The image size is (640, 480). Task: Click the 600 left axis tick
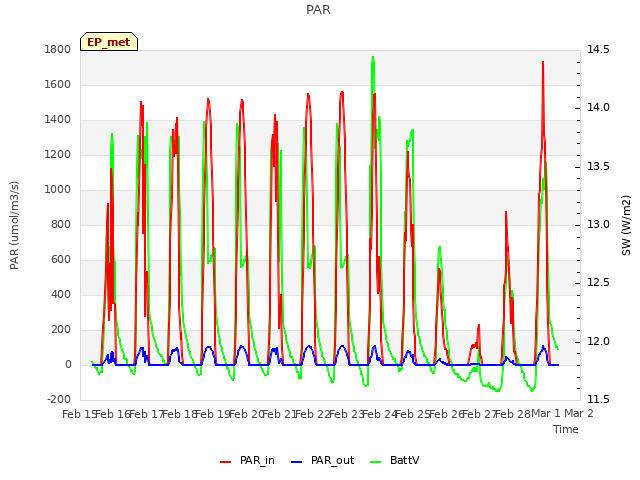pos(61,260)
